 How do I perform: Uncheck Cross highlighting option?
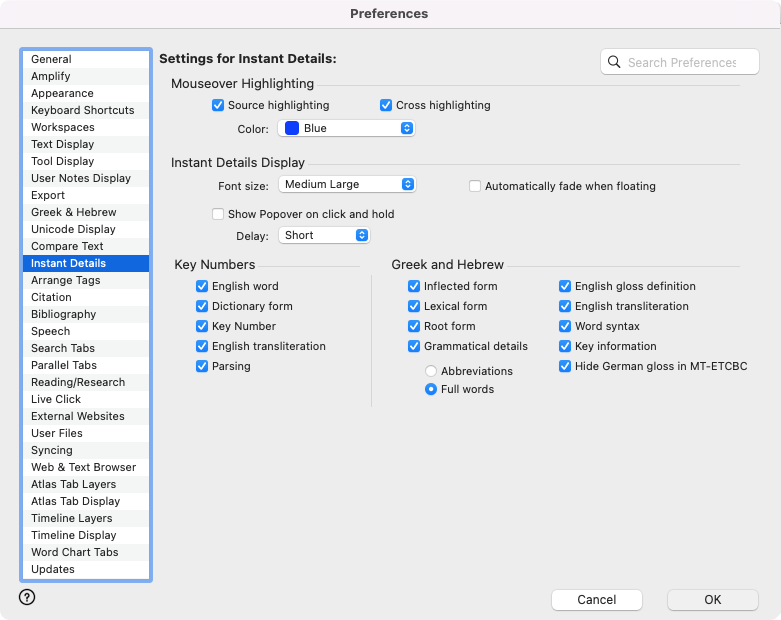(x=386, y=105)
